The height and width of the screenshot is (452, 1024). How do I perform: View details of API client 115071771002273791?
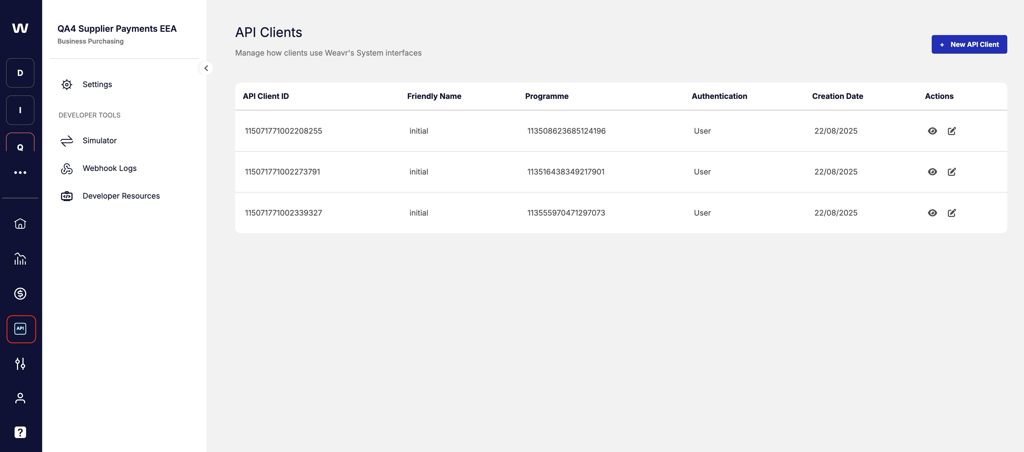click(932, 172)
